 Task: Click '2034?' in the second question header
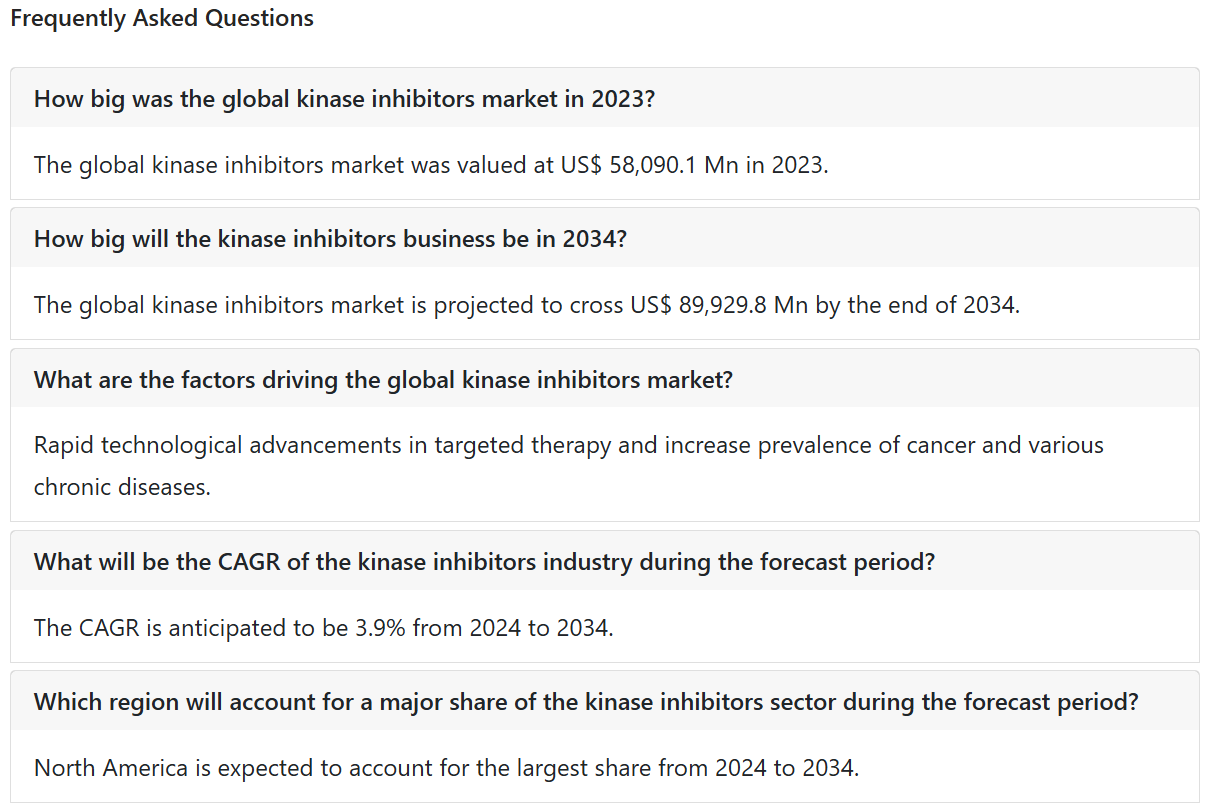pyautogui.click(x=594, y=239)
